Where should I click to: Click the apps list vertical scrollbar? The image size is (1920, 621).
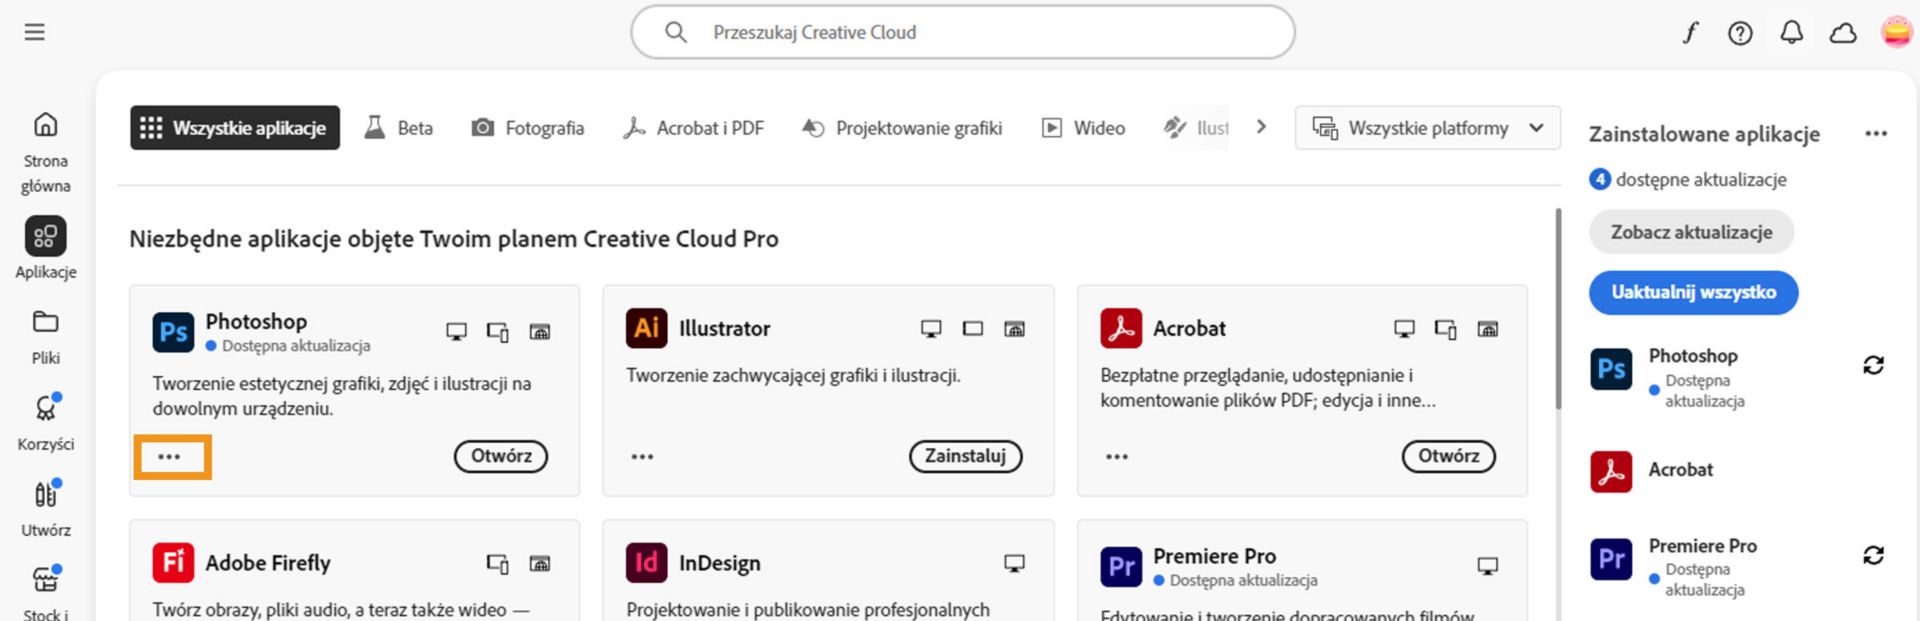pos(1557,308)
